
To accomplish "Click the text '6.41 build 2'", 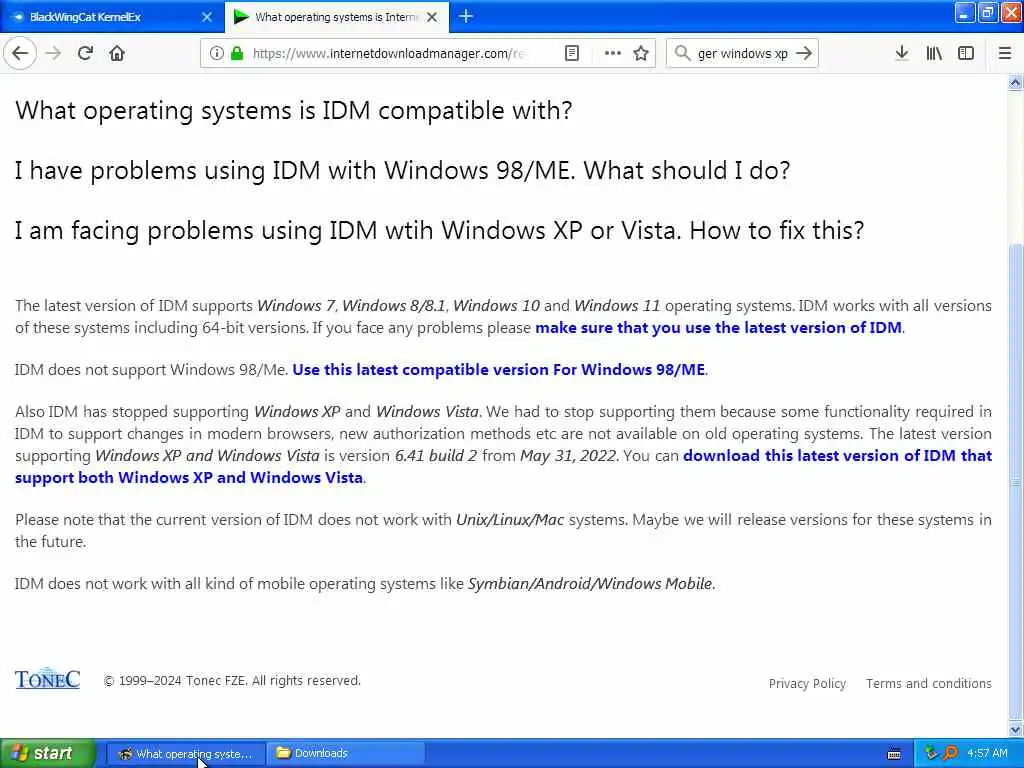I will click(x=436, y=456).
